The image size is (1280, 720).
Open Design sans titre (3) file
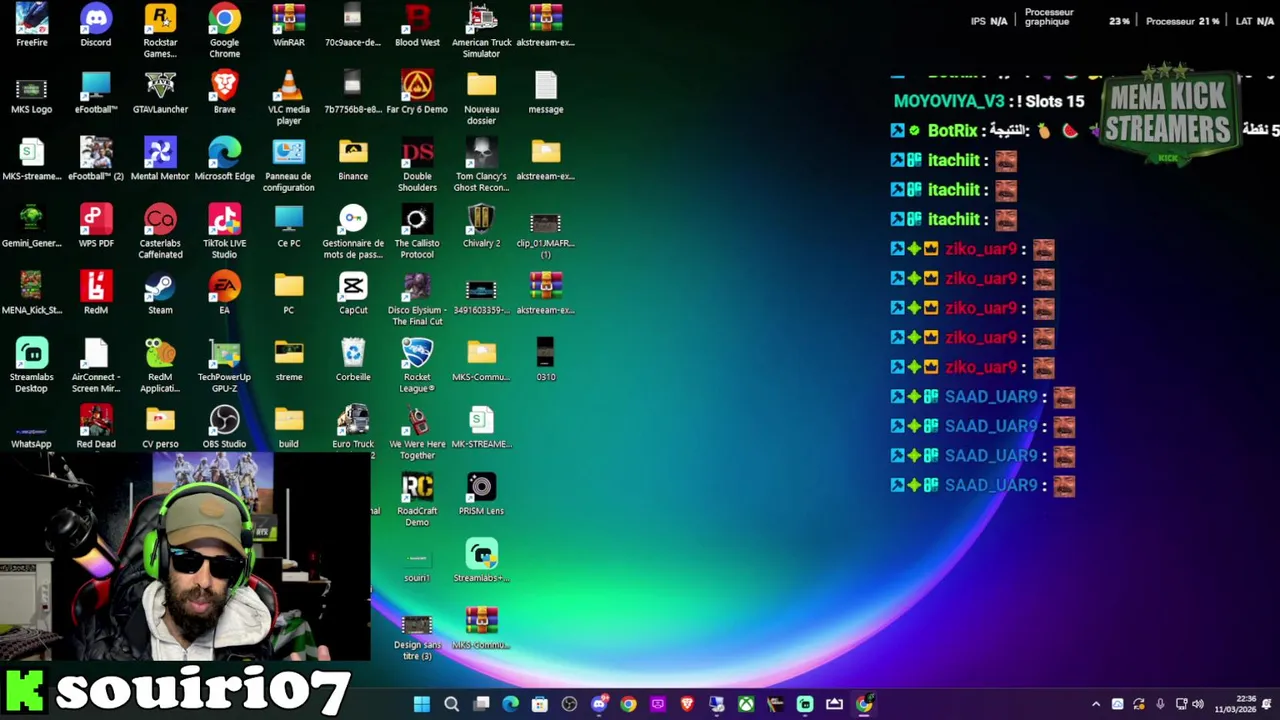pyautogui.click(x=417, y=636)
